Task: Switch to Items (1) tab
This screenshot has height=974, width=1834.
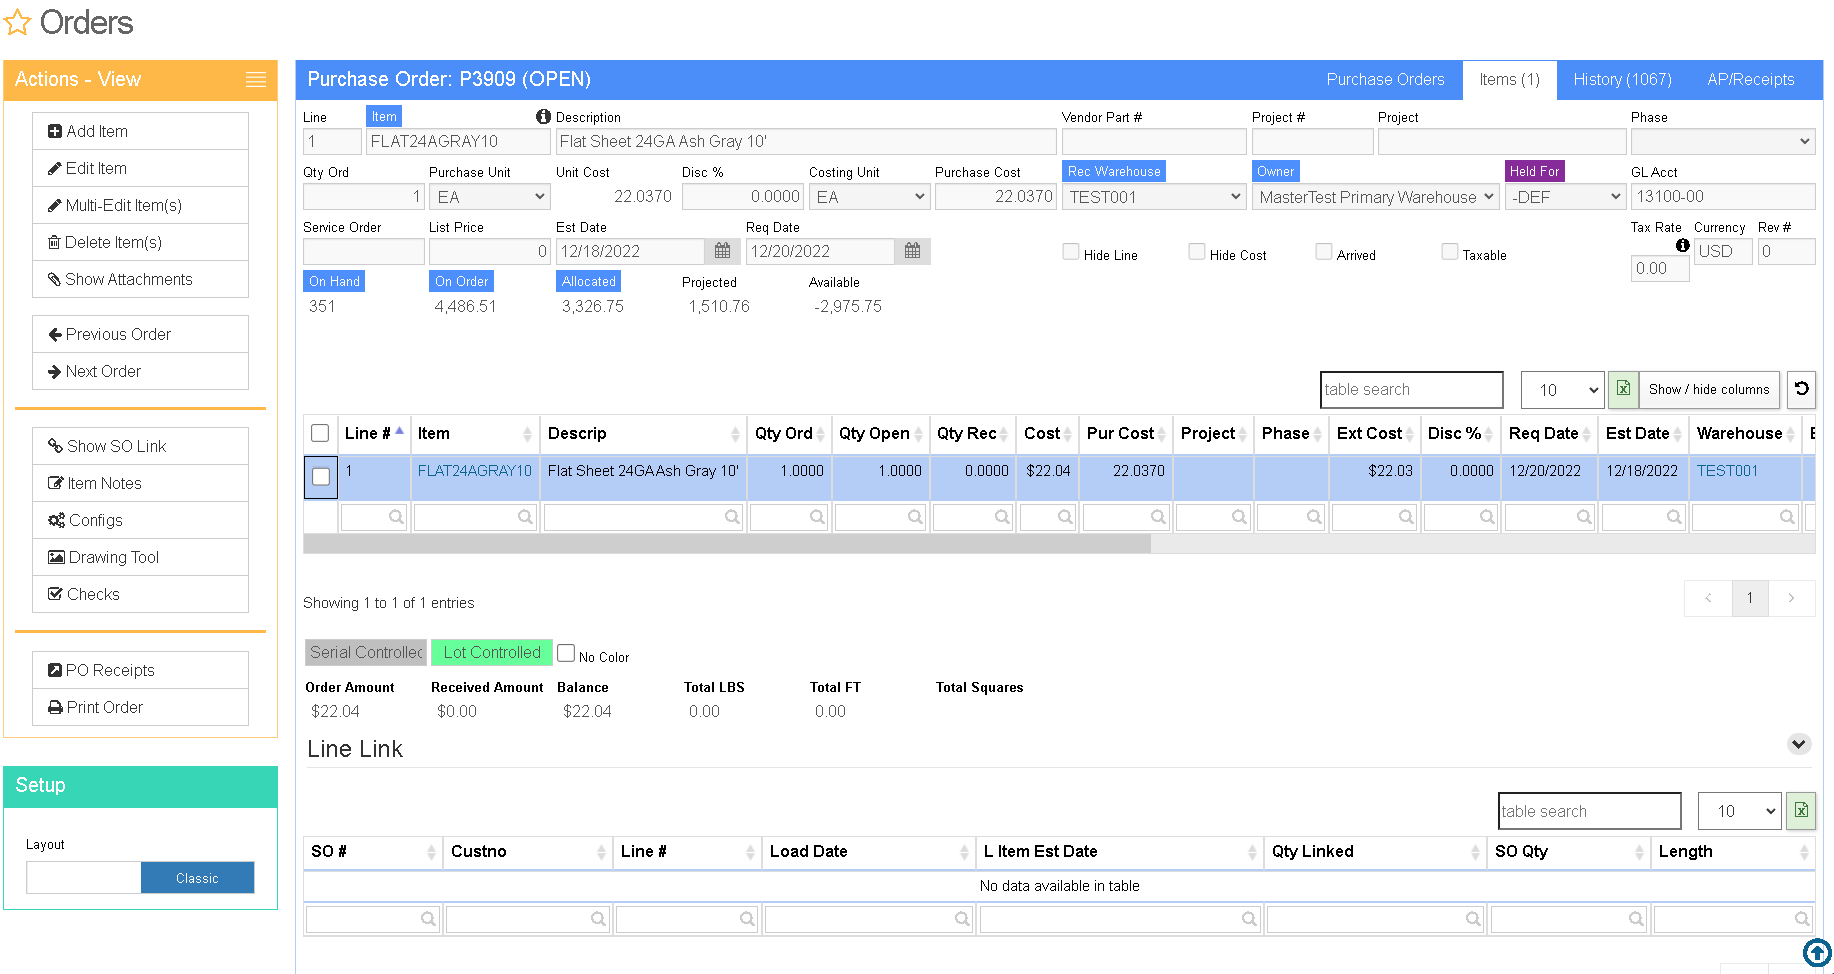Action: (1509, 80)
